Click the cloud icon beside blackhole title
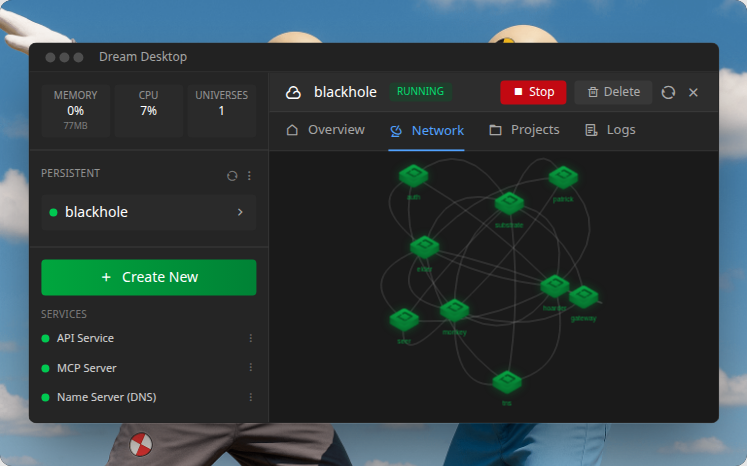Image resolution: width=747 pixels, height=466 pixels. click(293, 92)
